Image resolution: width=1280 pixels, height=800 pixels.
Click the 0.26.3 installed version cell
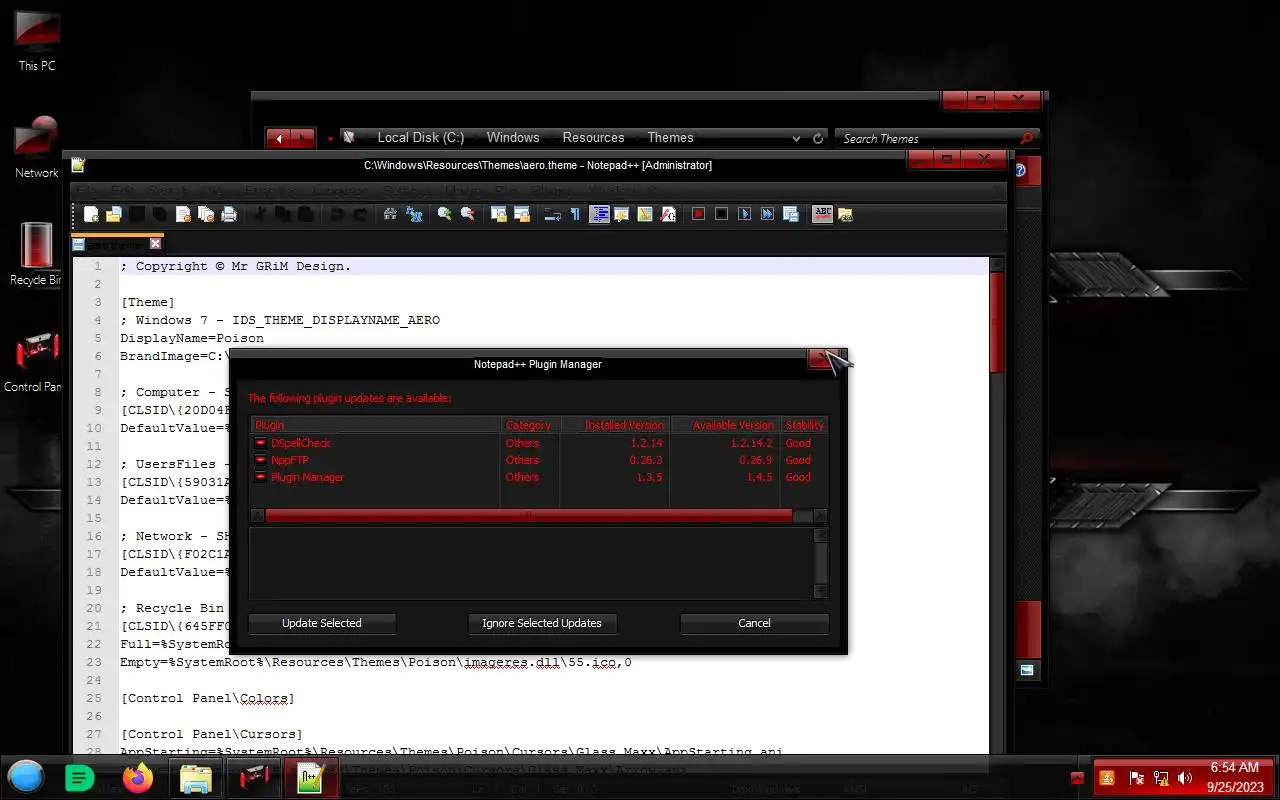[645, 460]
